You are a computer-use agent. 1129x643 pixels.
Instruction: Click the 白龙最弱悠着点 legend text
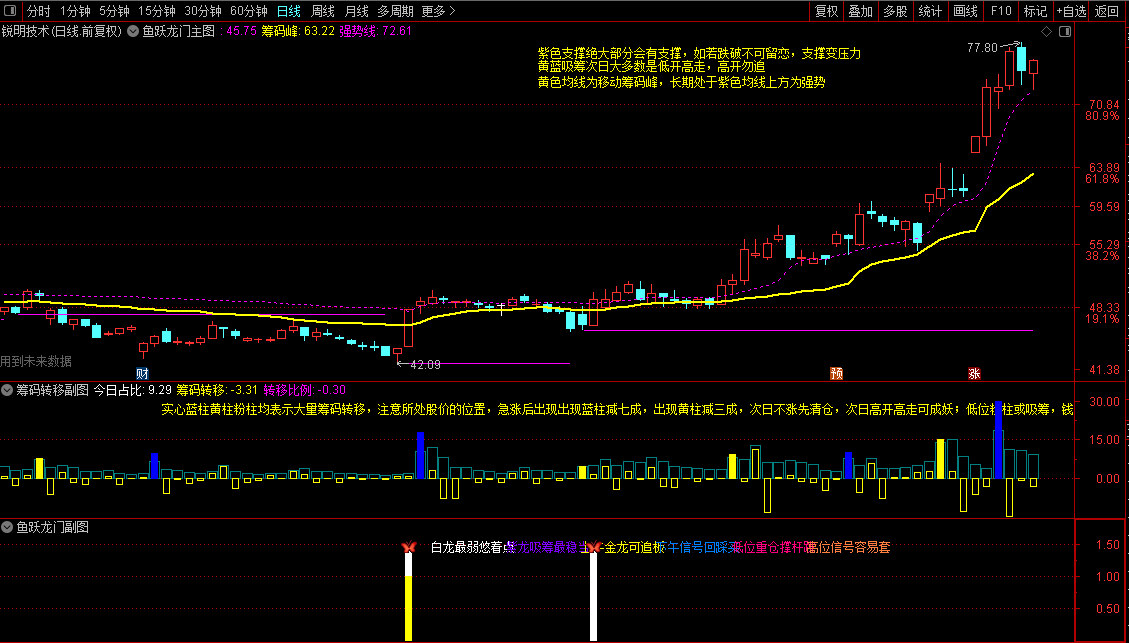[x=472, y=547]
